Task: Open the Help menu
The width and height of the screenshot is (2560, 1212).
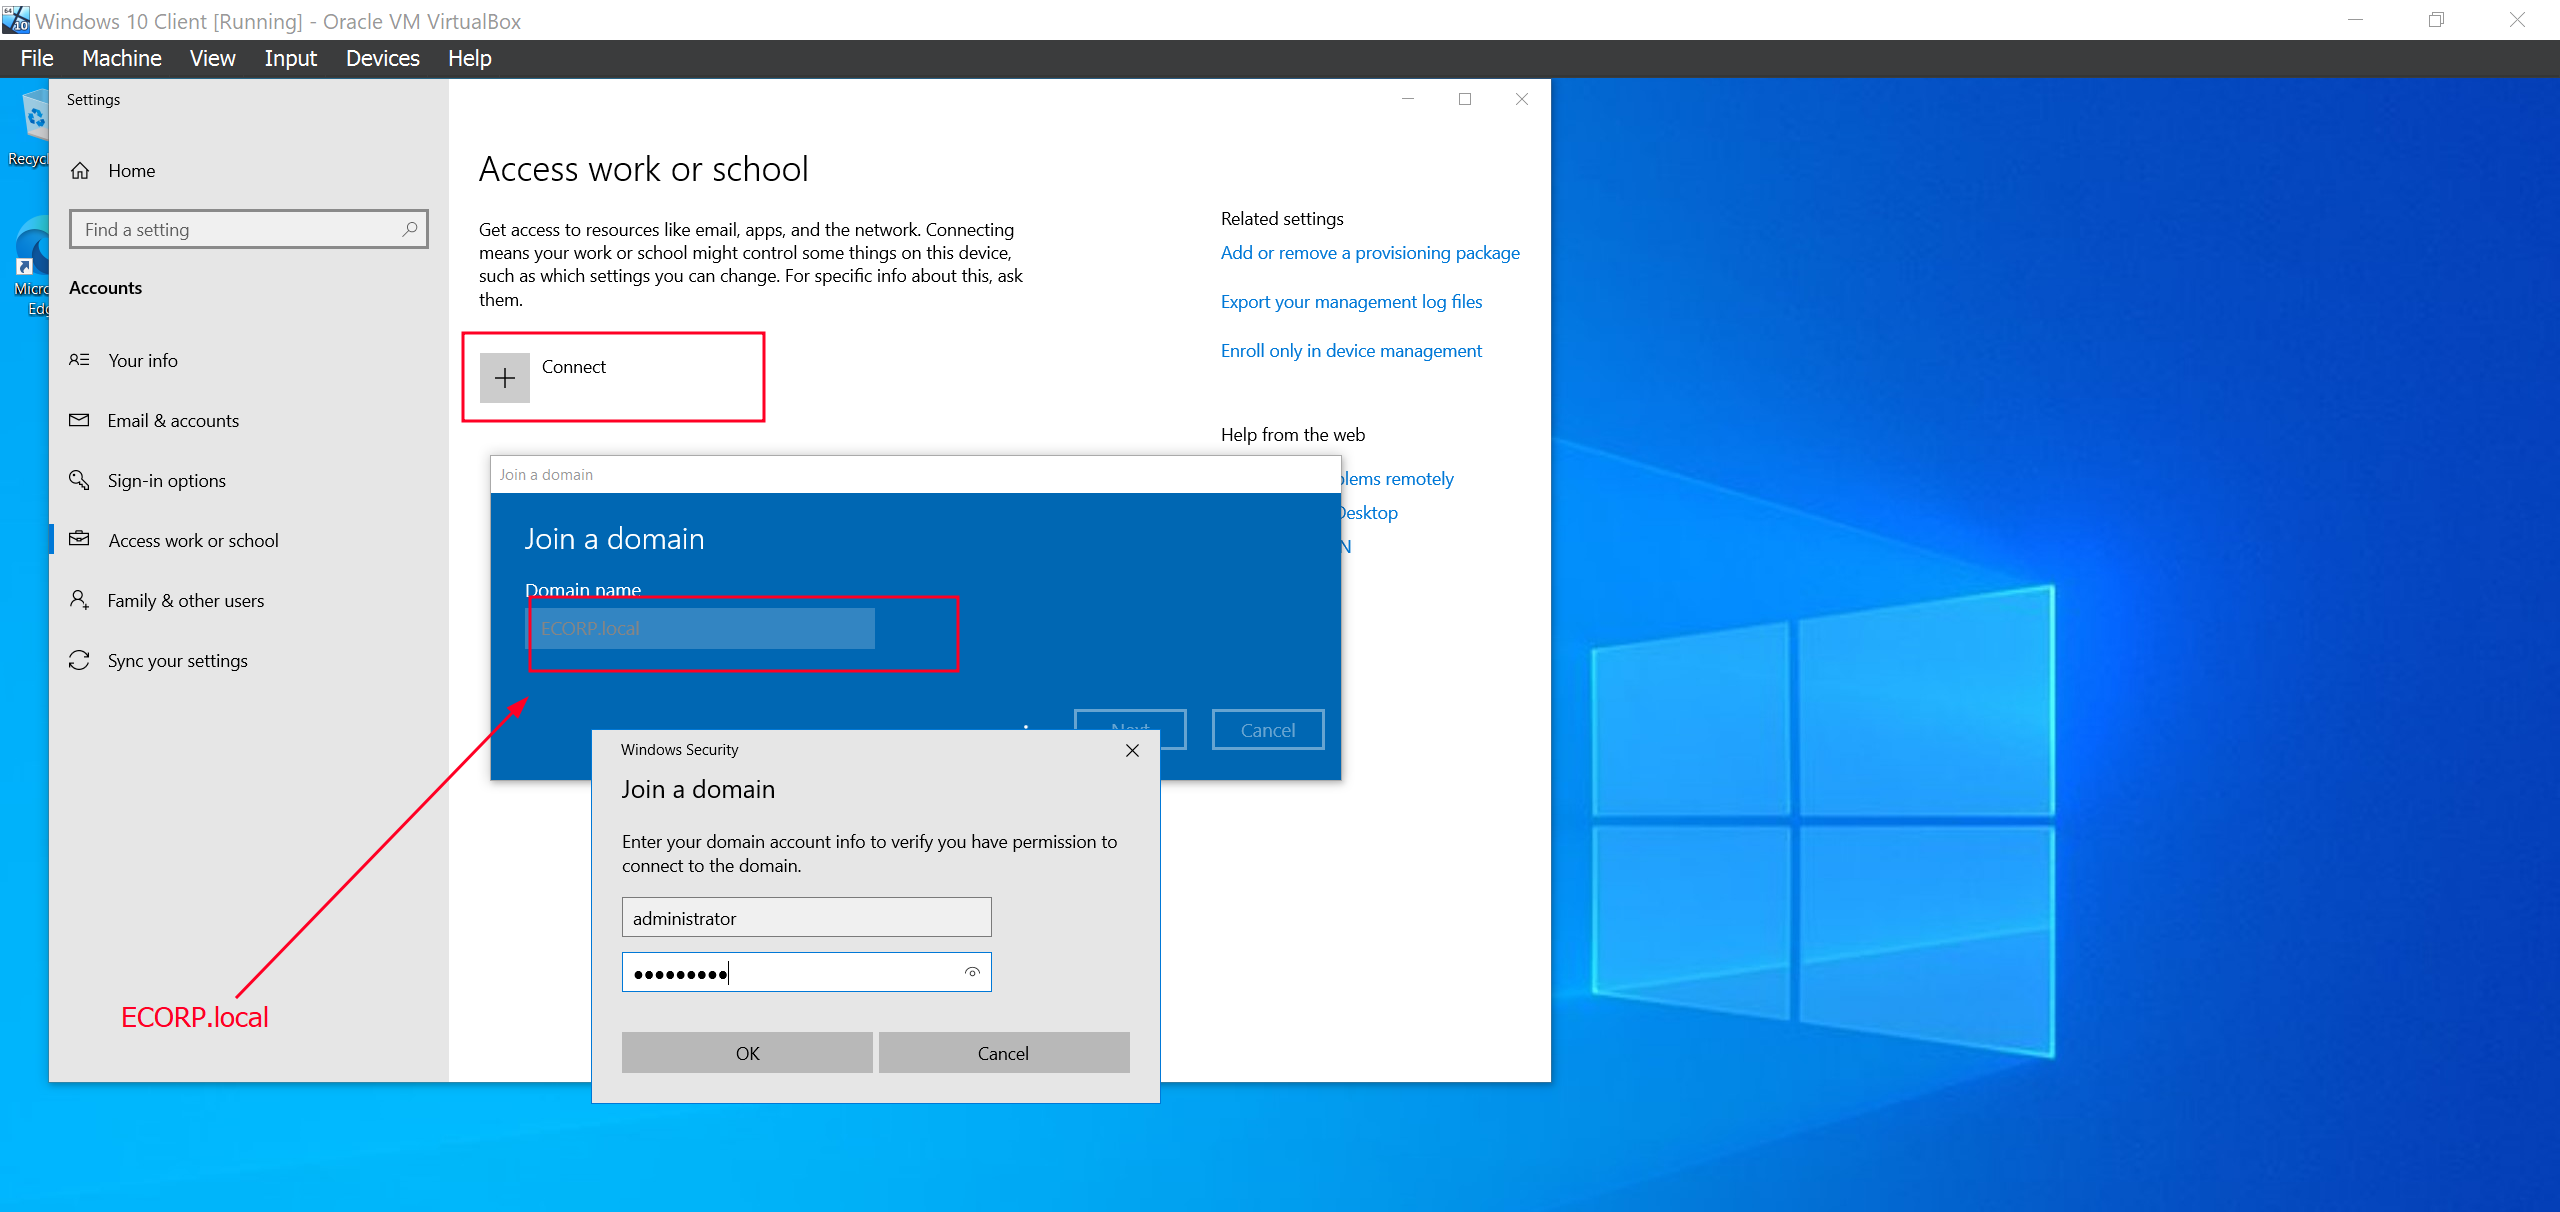Action: coord(469,58)
